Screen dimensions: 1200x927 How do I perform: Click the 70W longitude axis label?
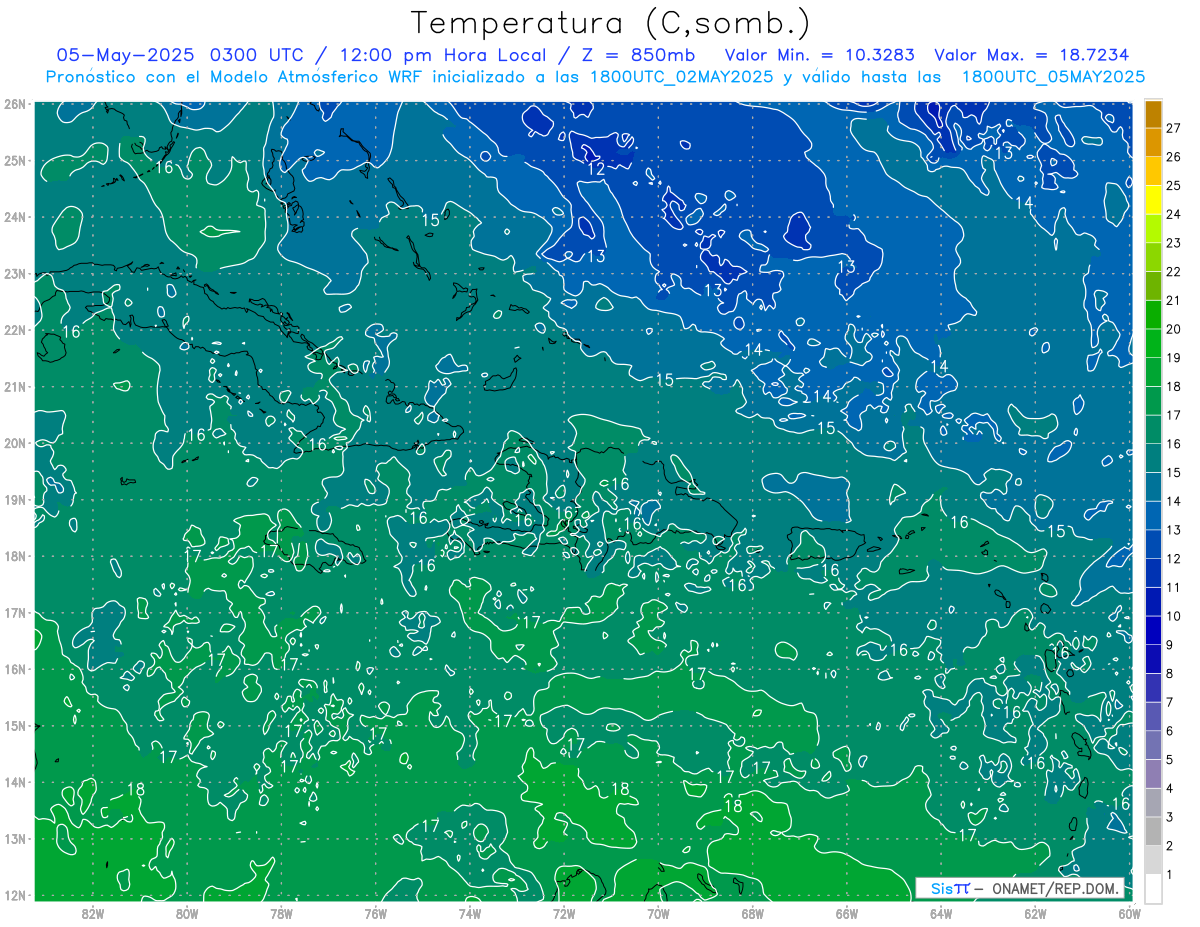[658, 913]
